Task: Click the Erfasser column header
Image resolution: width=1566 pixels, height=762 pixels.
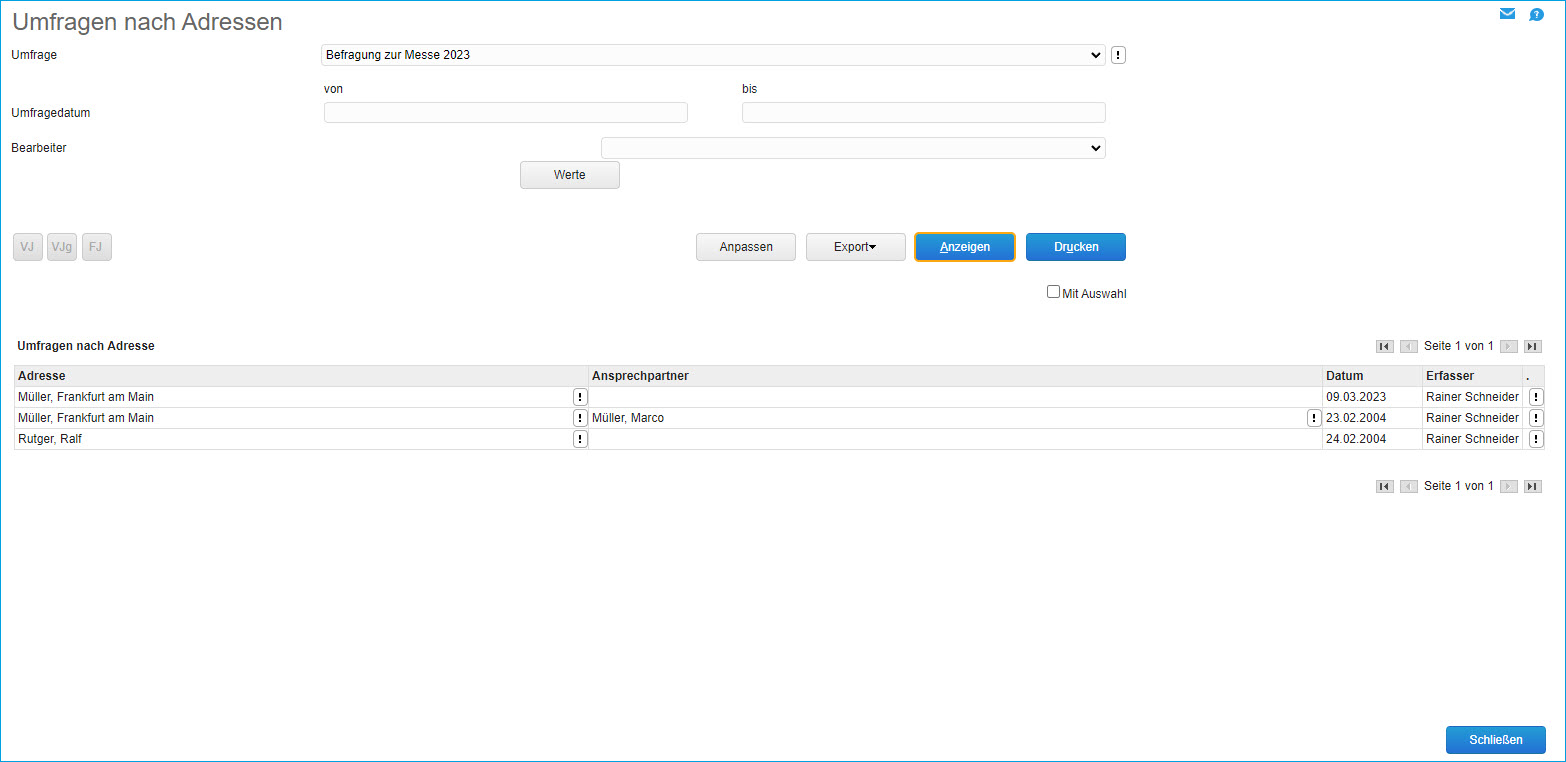Action: coord(1473,376)
